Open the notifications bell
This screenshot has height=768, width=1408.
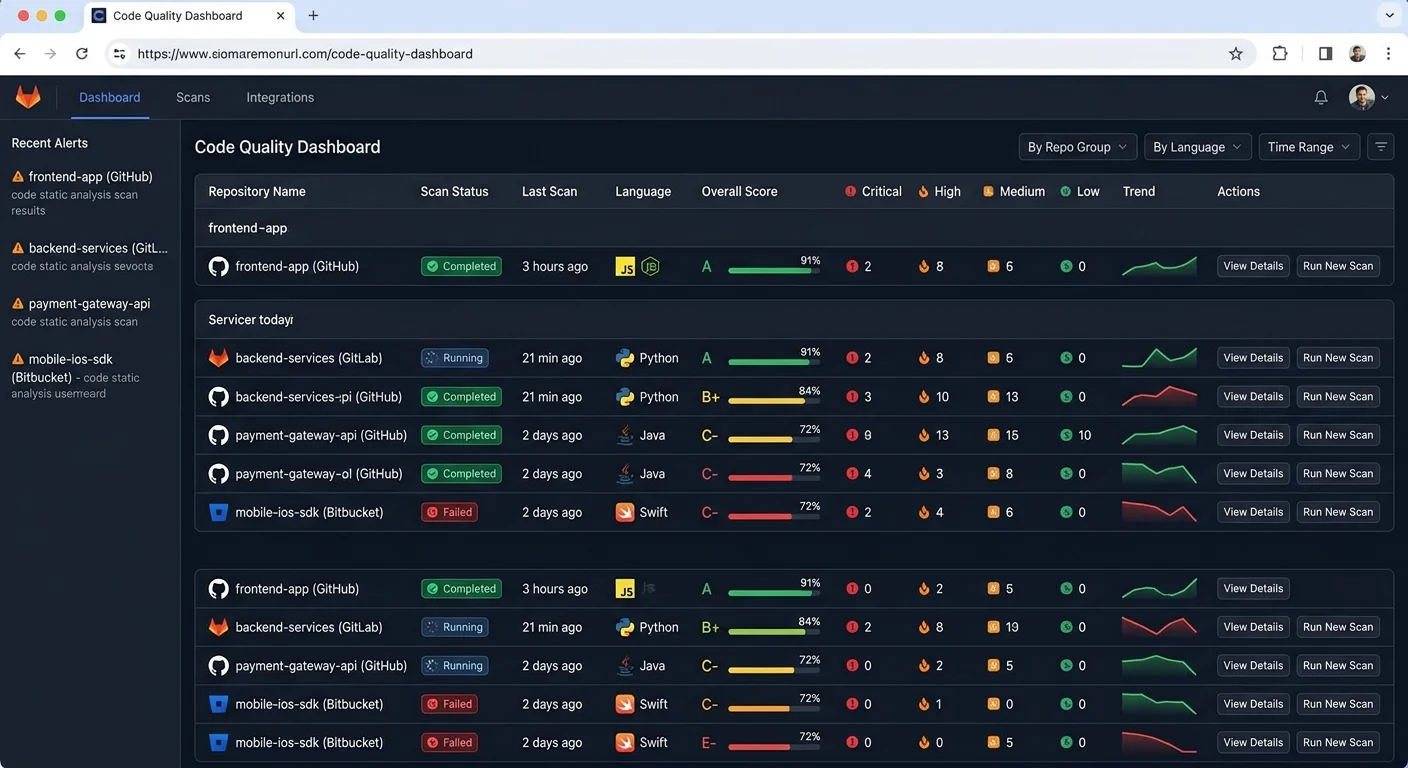coord(1321,97)
